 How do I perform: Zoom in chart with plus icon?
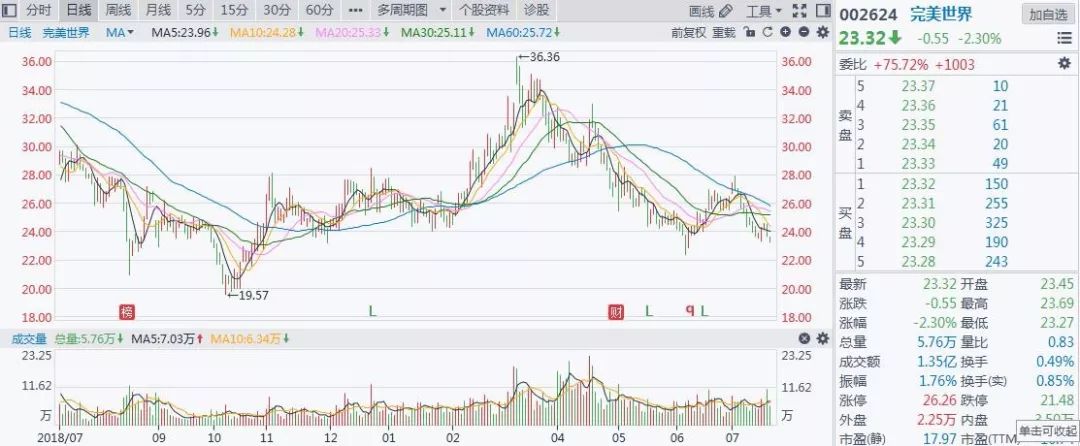(786, 32)
